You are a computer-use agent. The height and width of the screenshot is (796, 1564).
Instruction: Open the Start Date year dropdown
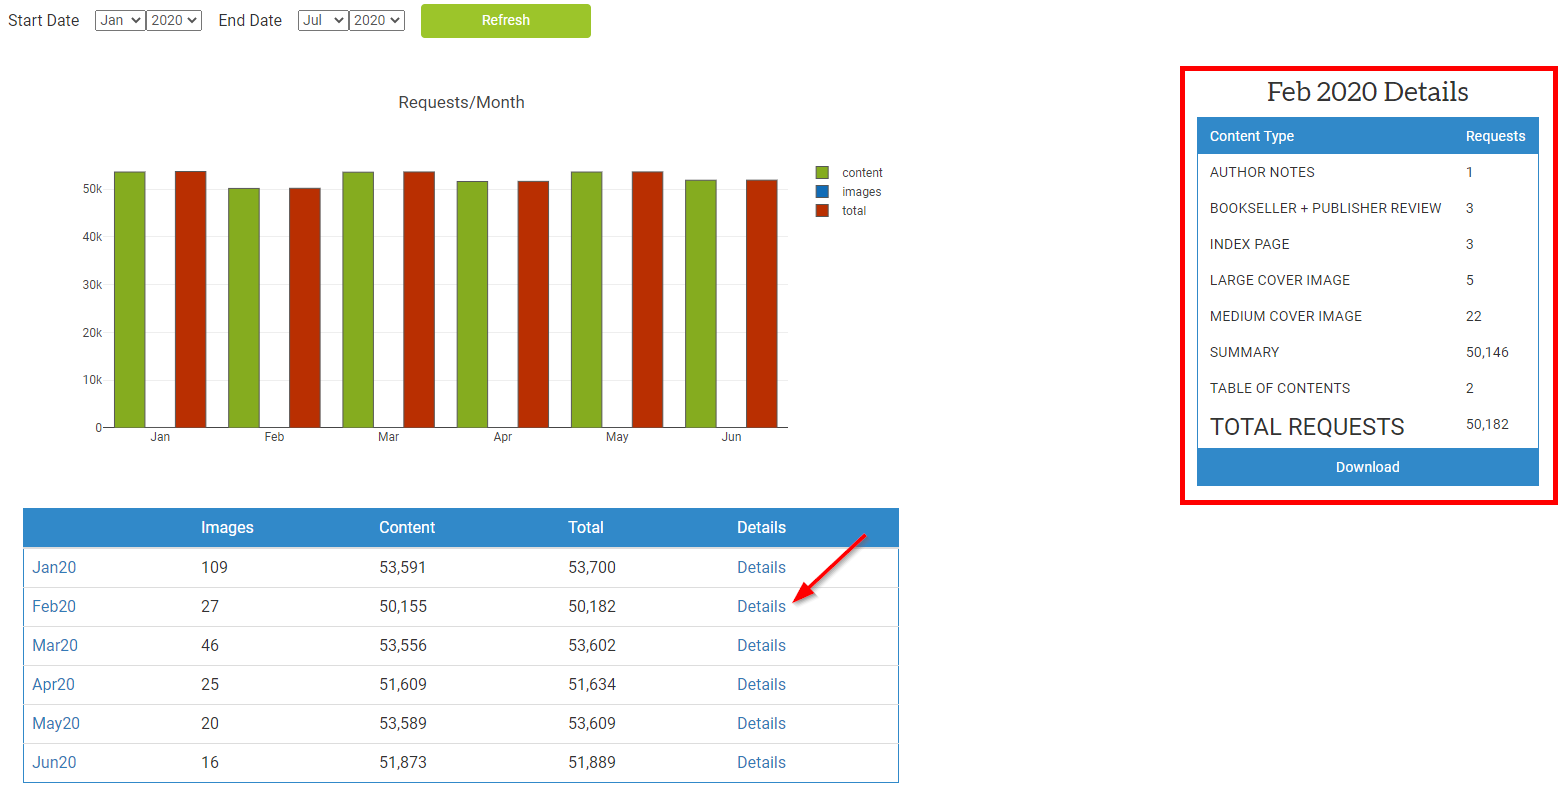click(x=172, y=19)
